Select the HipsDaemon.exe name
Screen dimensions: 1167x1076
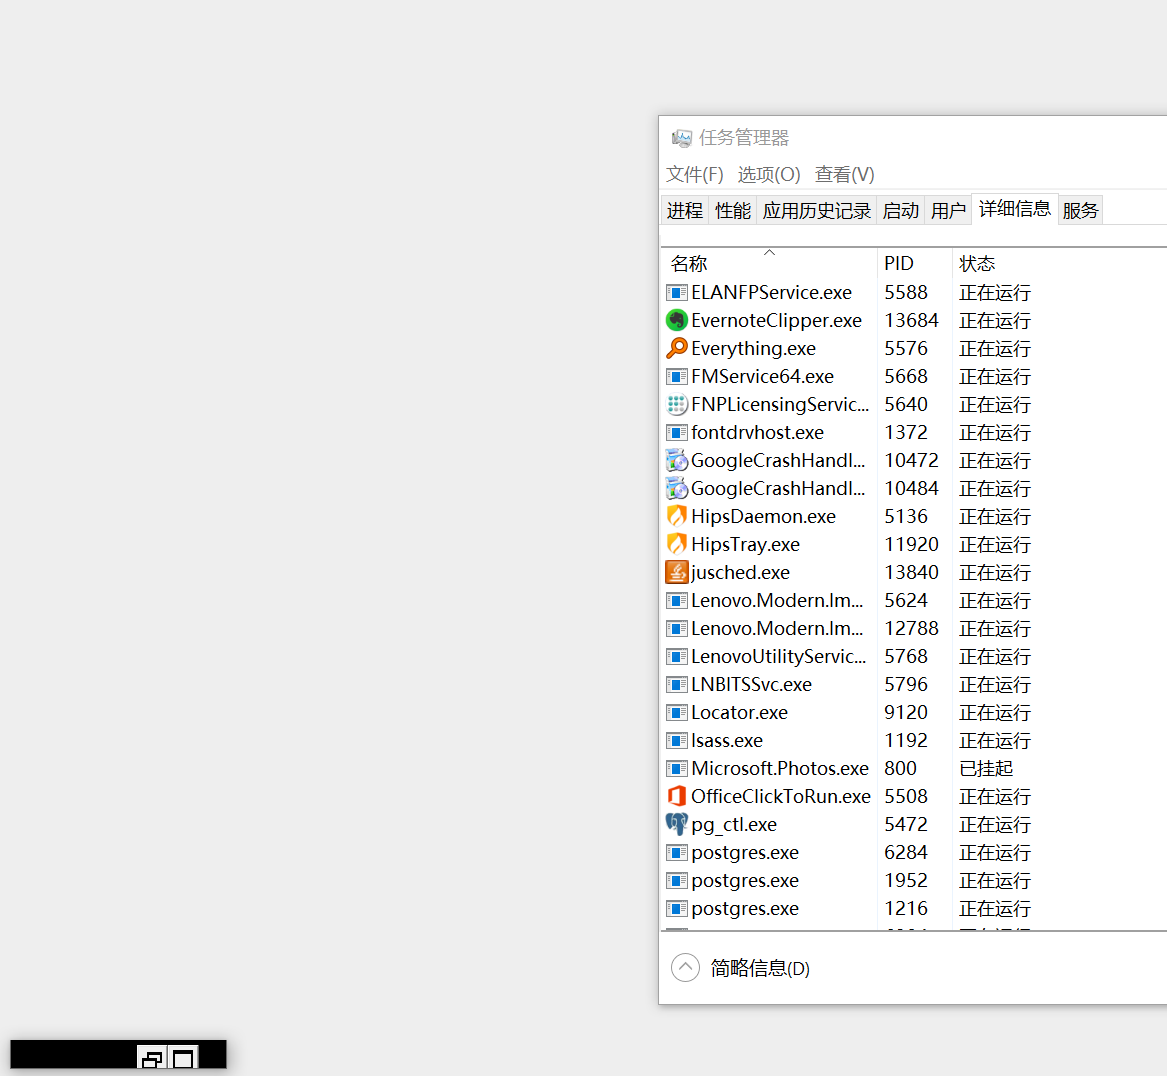pyautogui.click(x=763, y=516)
